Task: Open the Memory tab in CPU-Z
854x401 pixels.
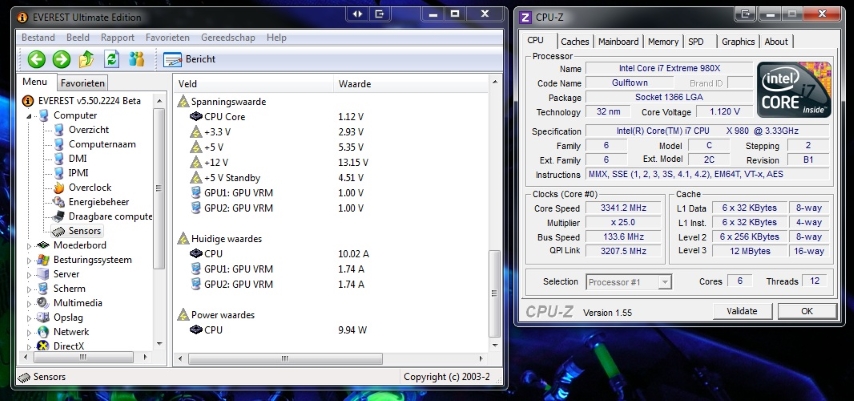Action: tap(663, 41)
